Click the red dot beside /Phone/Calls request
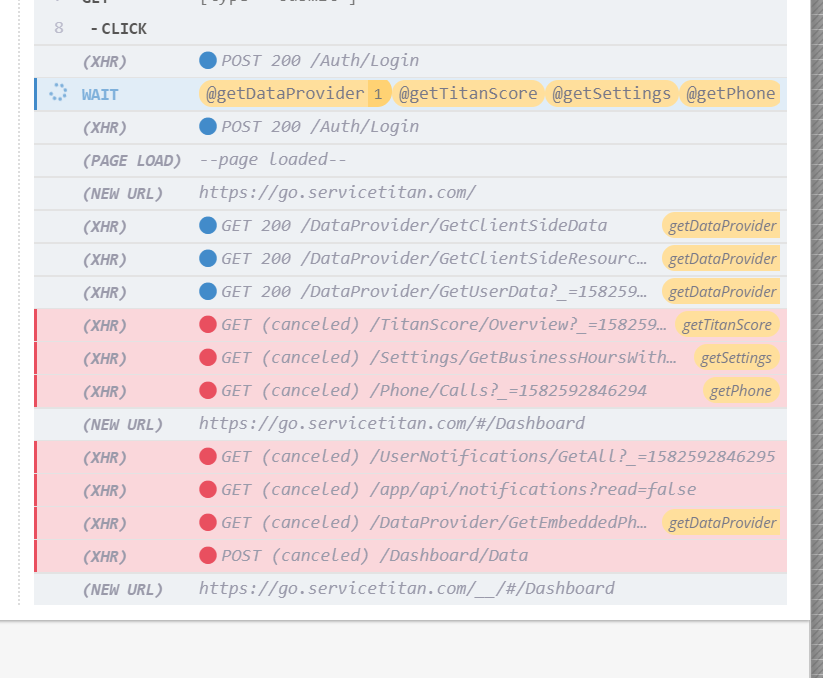The height and width of the screenshot is (678, 823). [207, 390]
